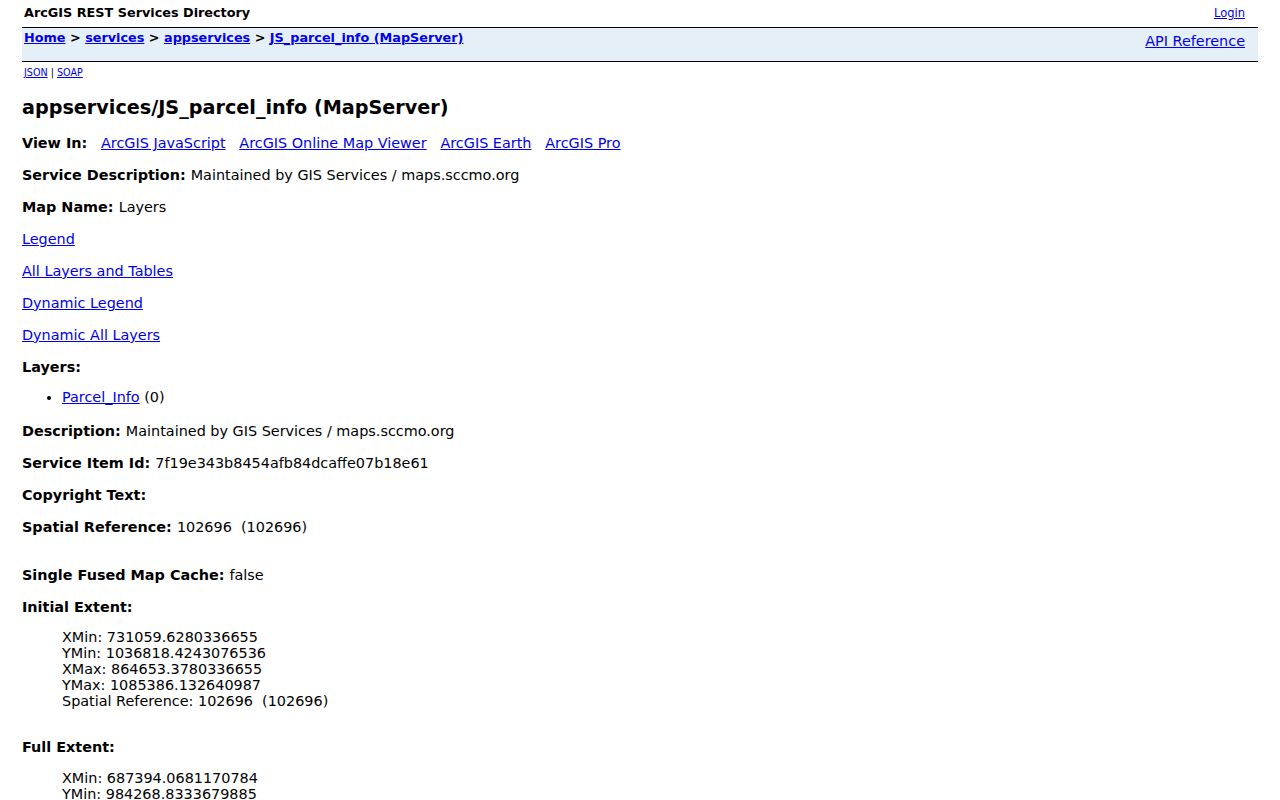View service in JSON format

pos(36,73)
